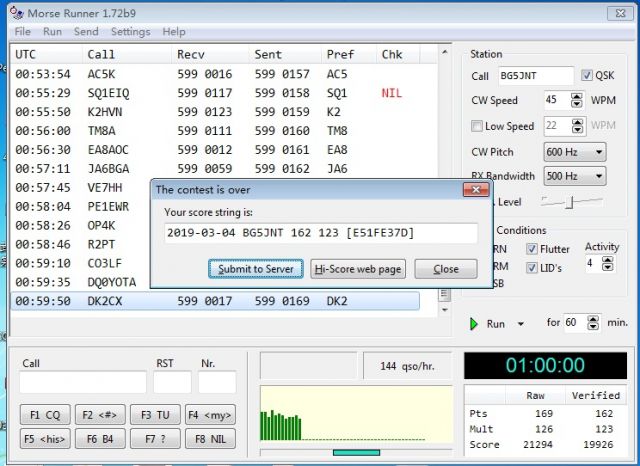
Task: Click the run duration field showing 60
Action: click(x=576, y=323)
